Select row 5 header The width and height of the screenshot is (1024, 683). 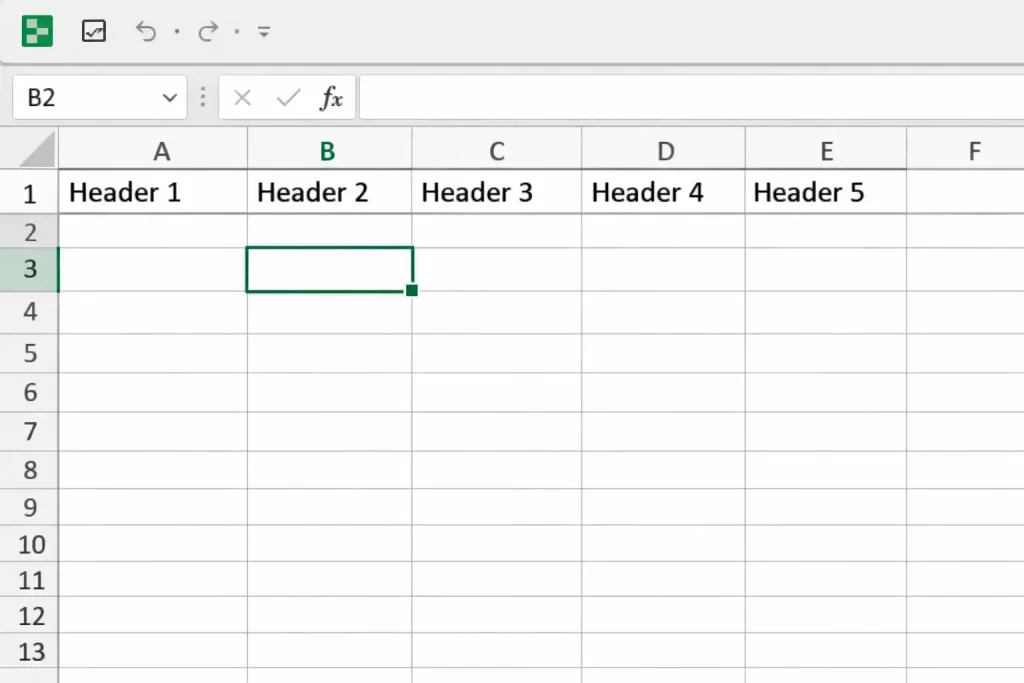pyautogui.click(x=29, y=353)
